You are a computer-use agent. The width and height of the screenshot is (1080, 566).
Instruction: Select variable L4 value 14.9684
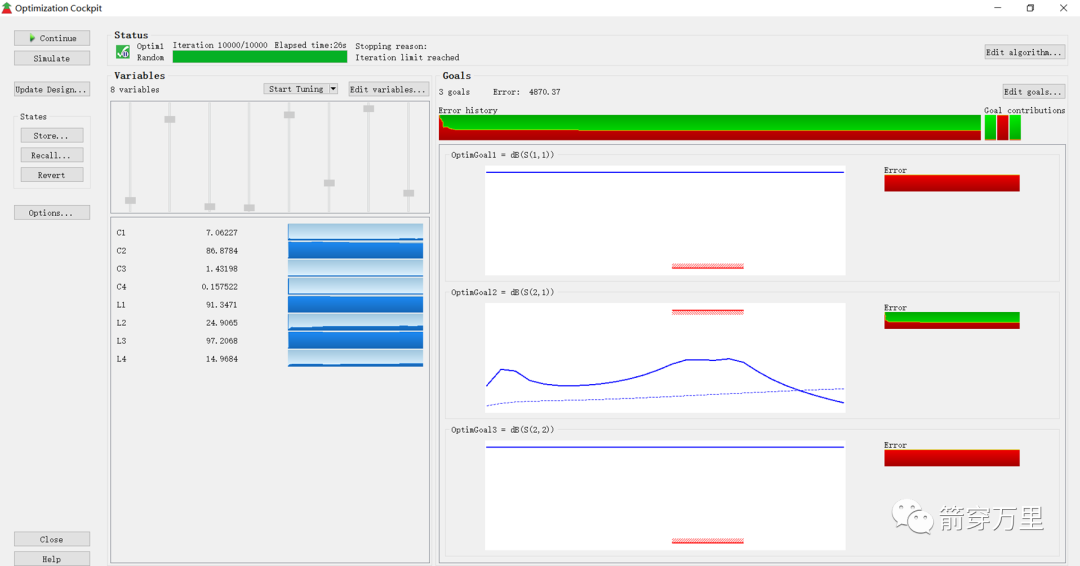[221, 359]
